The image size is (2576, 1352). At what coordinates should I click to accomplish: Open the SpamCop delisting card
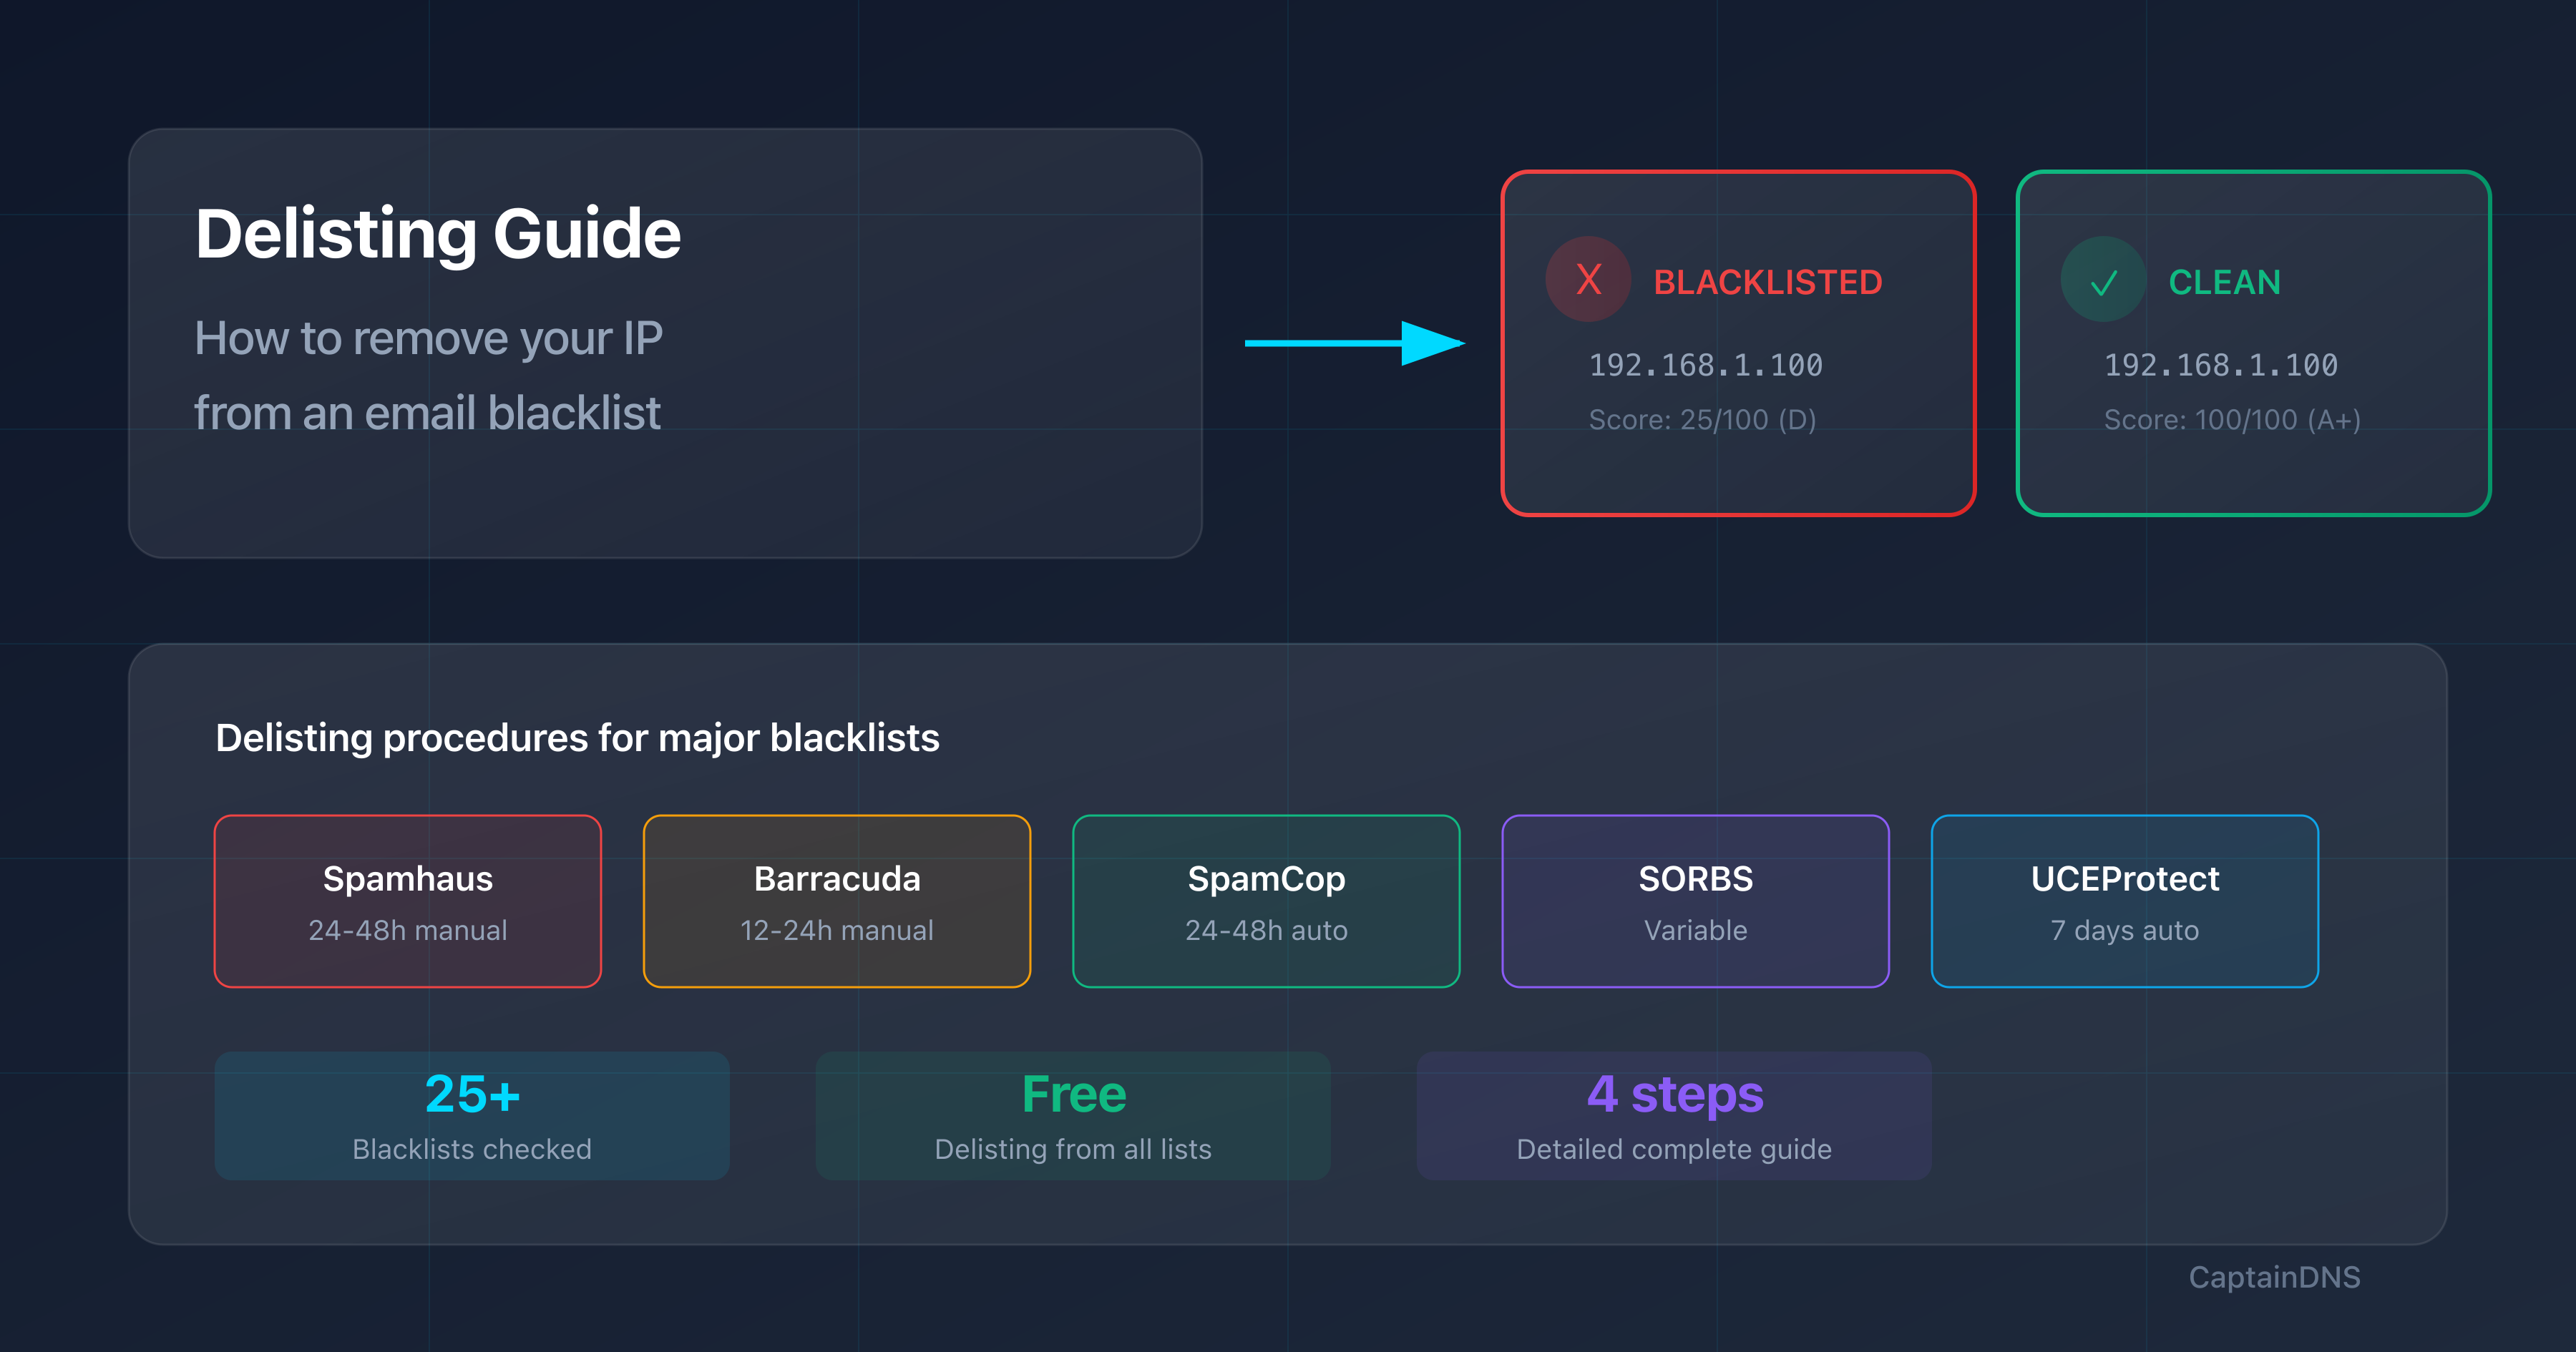tap(1266, 900)
